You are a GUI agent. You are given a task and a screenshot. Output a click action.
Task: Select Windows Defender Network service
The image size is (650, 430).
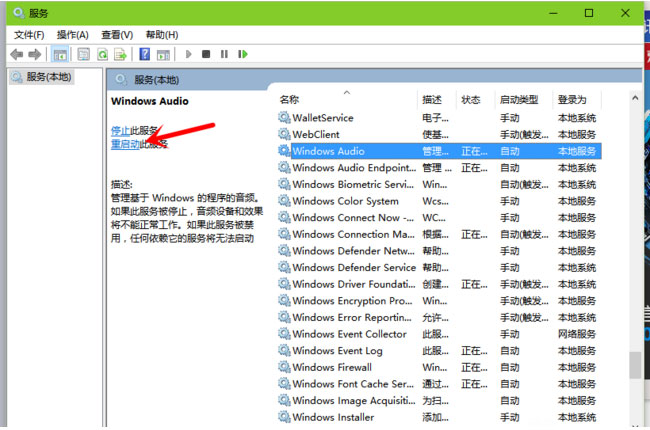pos(439,251)
